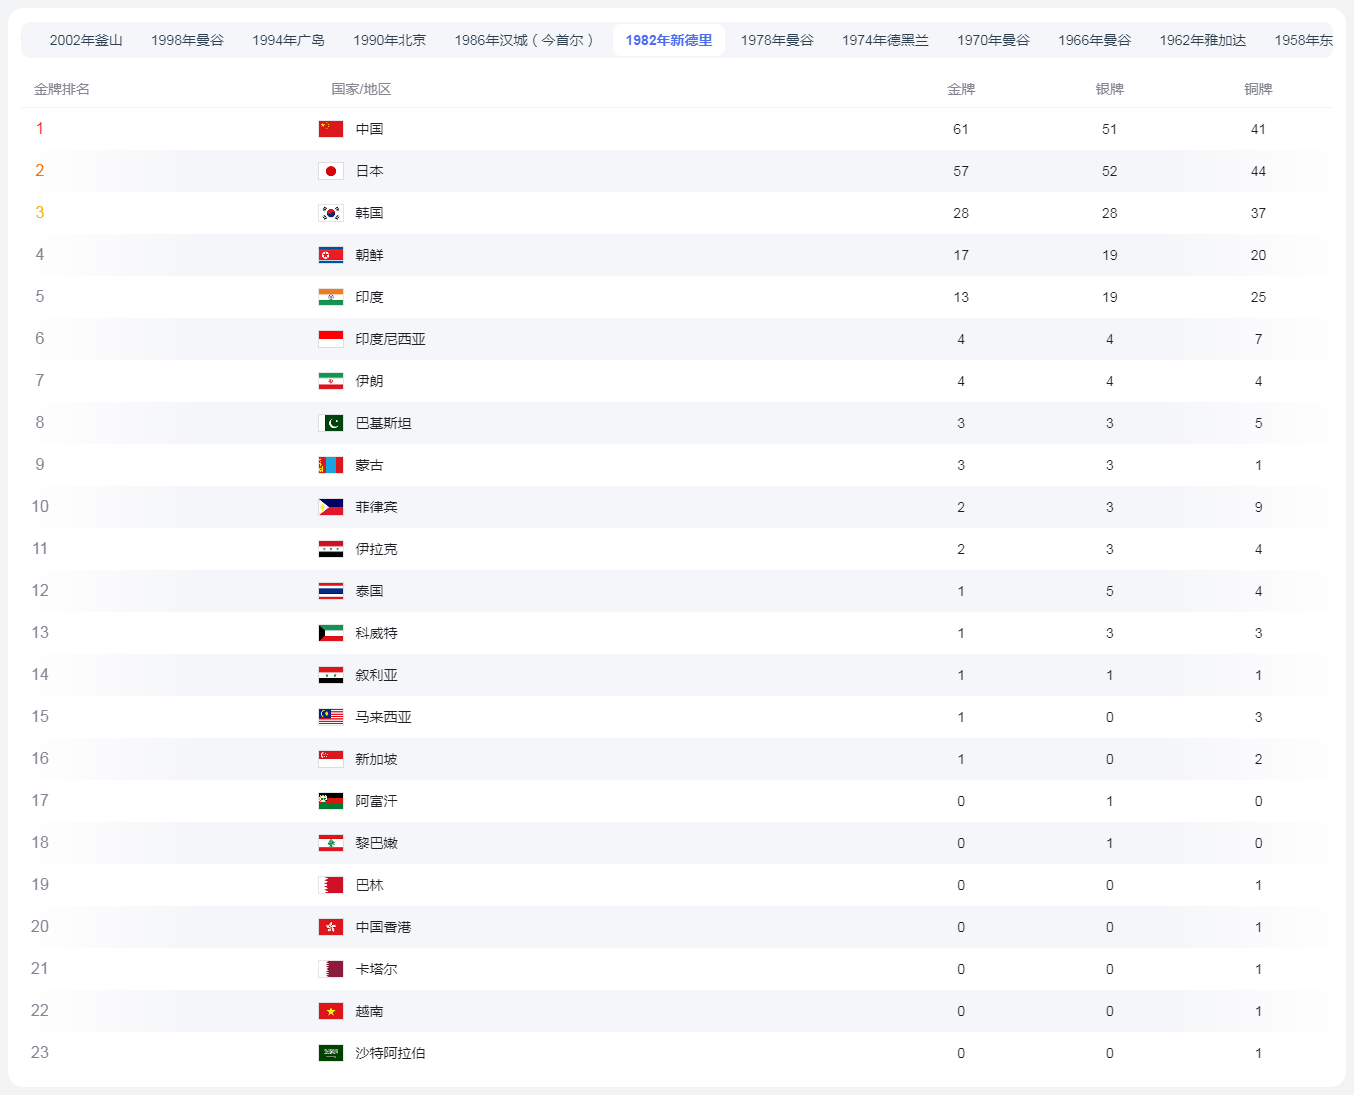Image resolution: width=1354 pixels, height=1095 pixels.
Task: Click country name 马来西亚
Action: pyautogui.click(x=384, y=717)
